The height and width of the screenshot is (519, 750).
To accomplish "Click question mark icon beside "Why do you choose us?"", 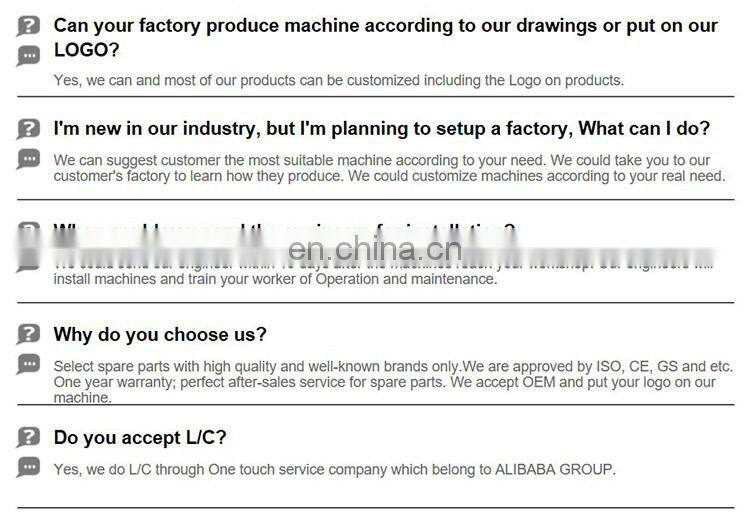I will pos(29,334).
